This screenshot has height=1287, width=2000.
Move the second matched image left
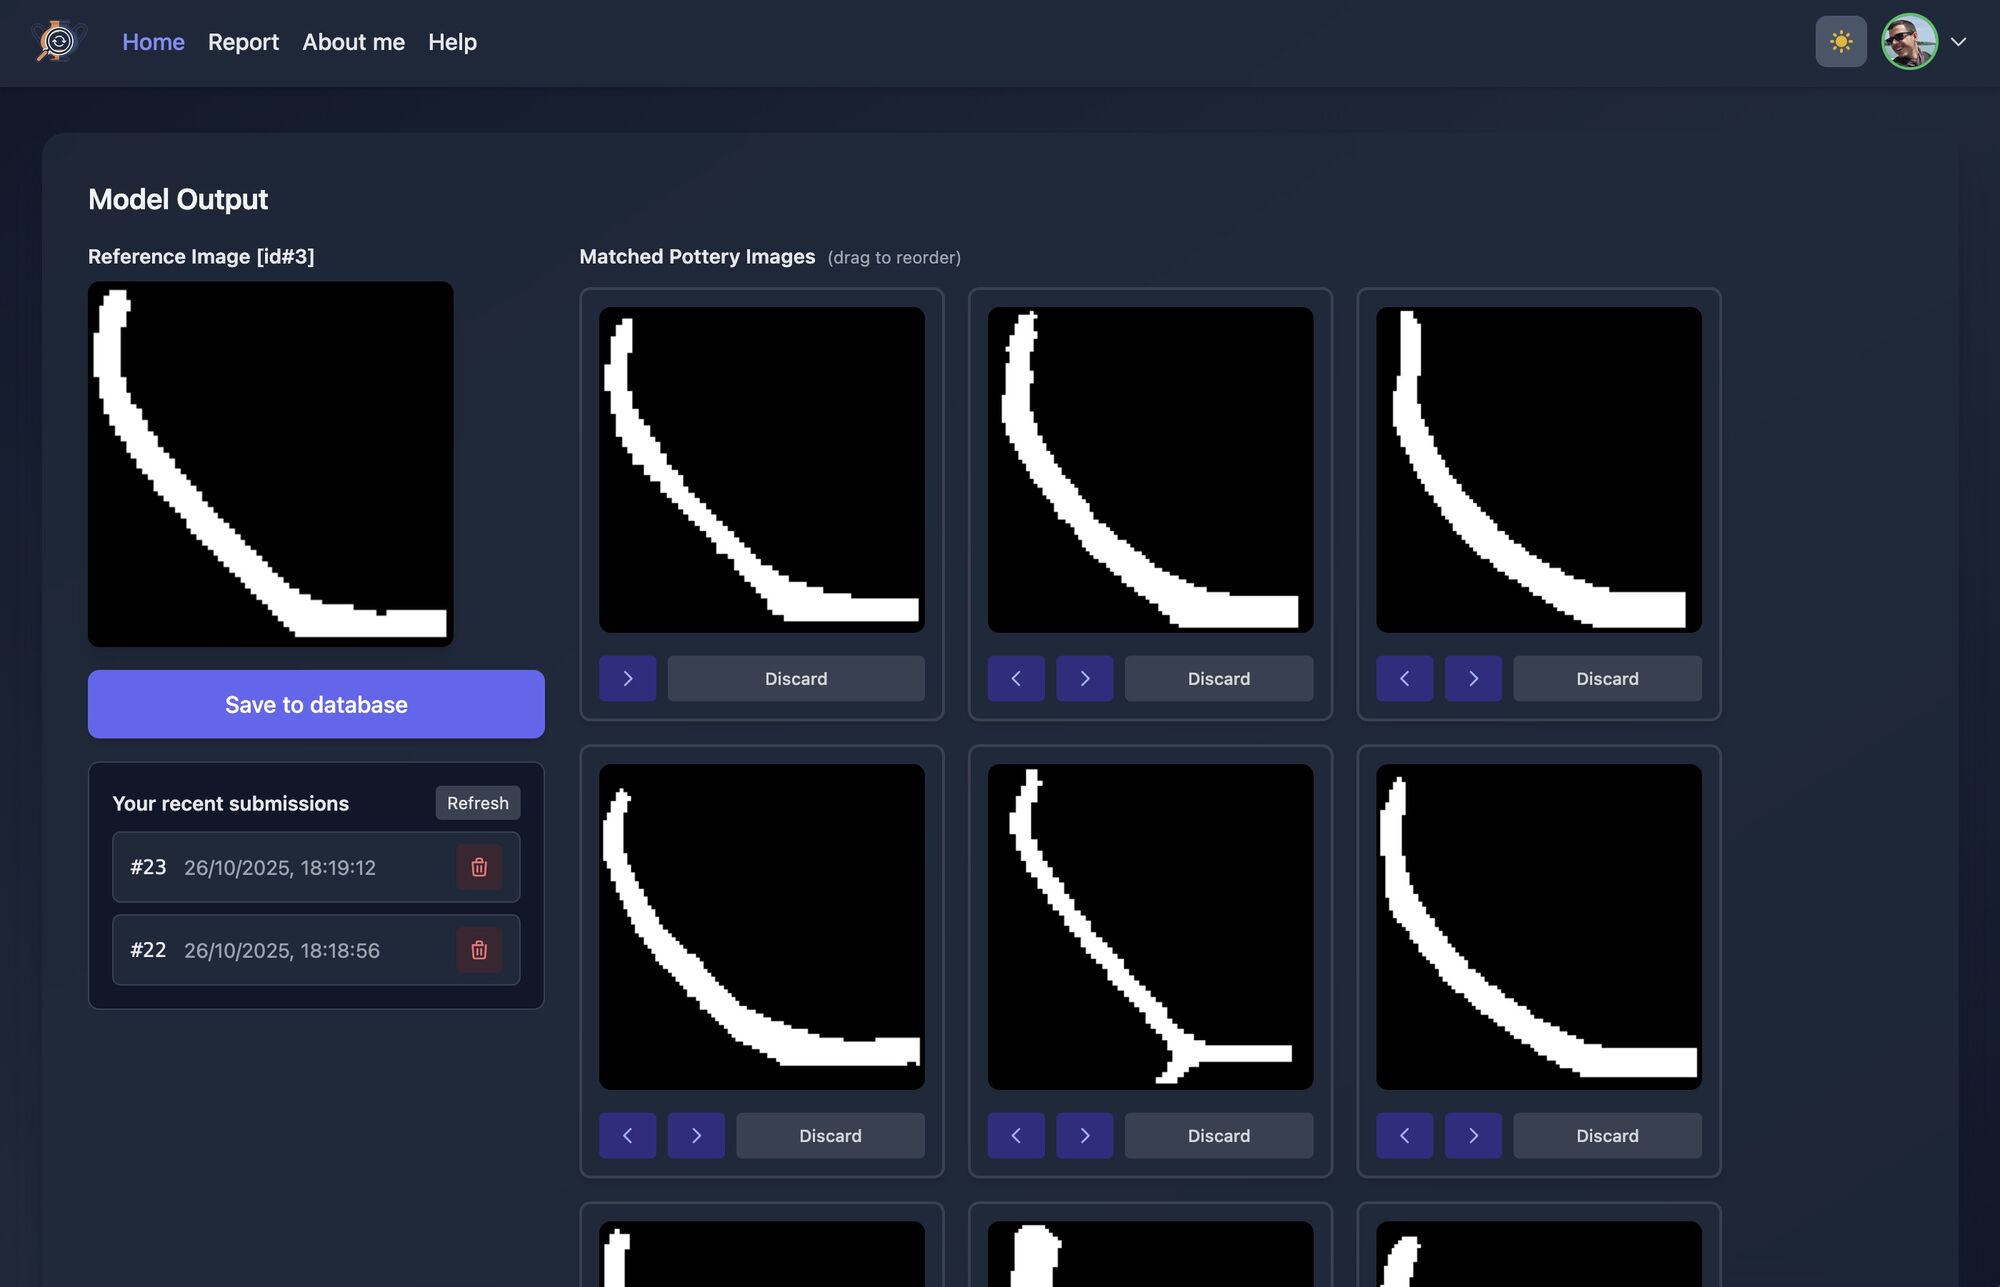point(1015,679)
